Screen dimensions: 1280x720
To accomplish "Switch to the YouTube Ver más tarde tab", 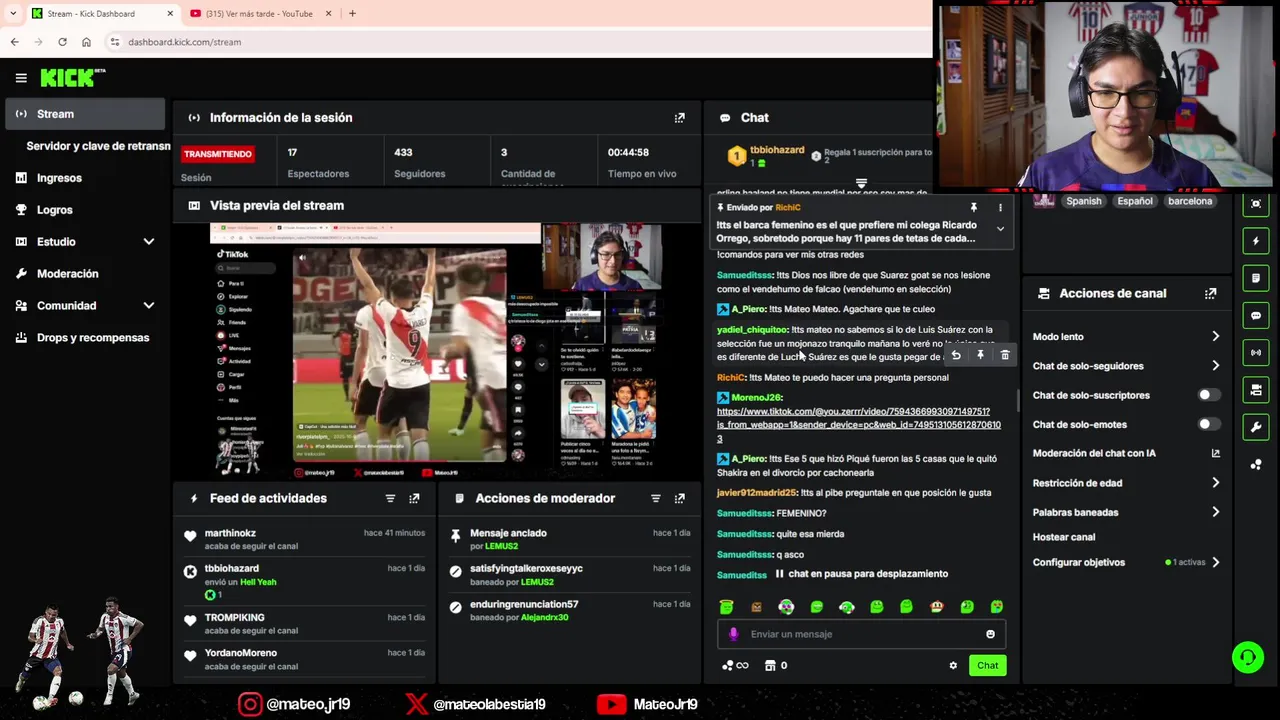I will point(258,13).
